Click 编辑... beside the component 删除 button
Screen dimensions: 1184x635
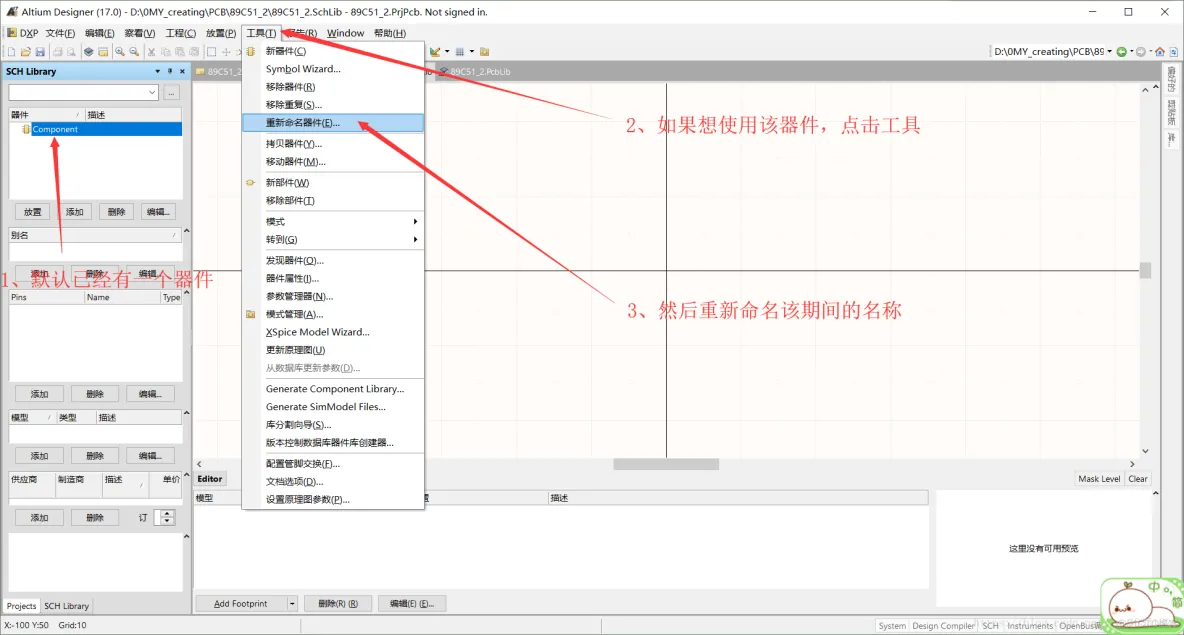pyautogui.click(x=158, y=212)
